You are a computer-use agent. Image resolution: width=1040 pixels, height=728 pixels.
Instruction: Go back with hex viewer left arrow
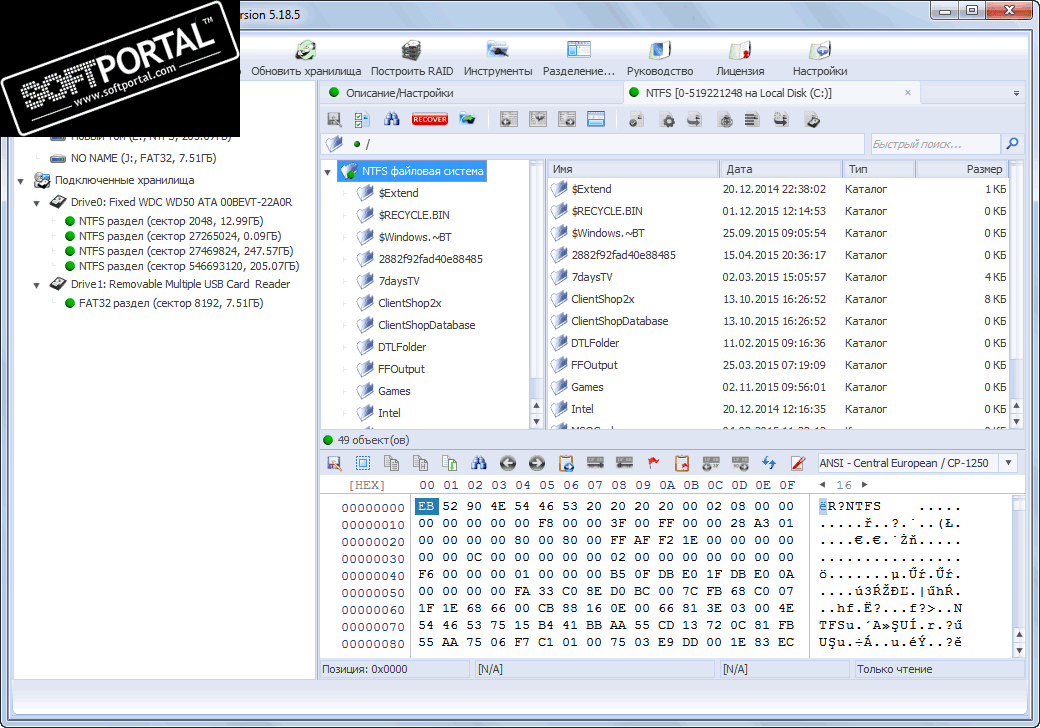(x=508, y=463)
